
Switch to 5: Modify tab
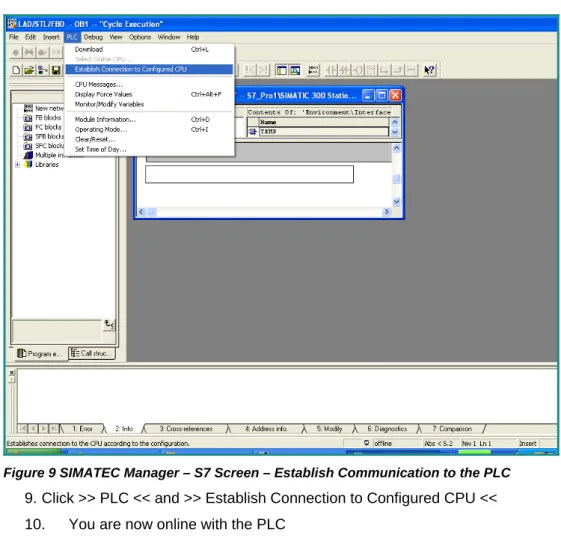click(329, 429)
